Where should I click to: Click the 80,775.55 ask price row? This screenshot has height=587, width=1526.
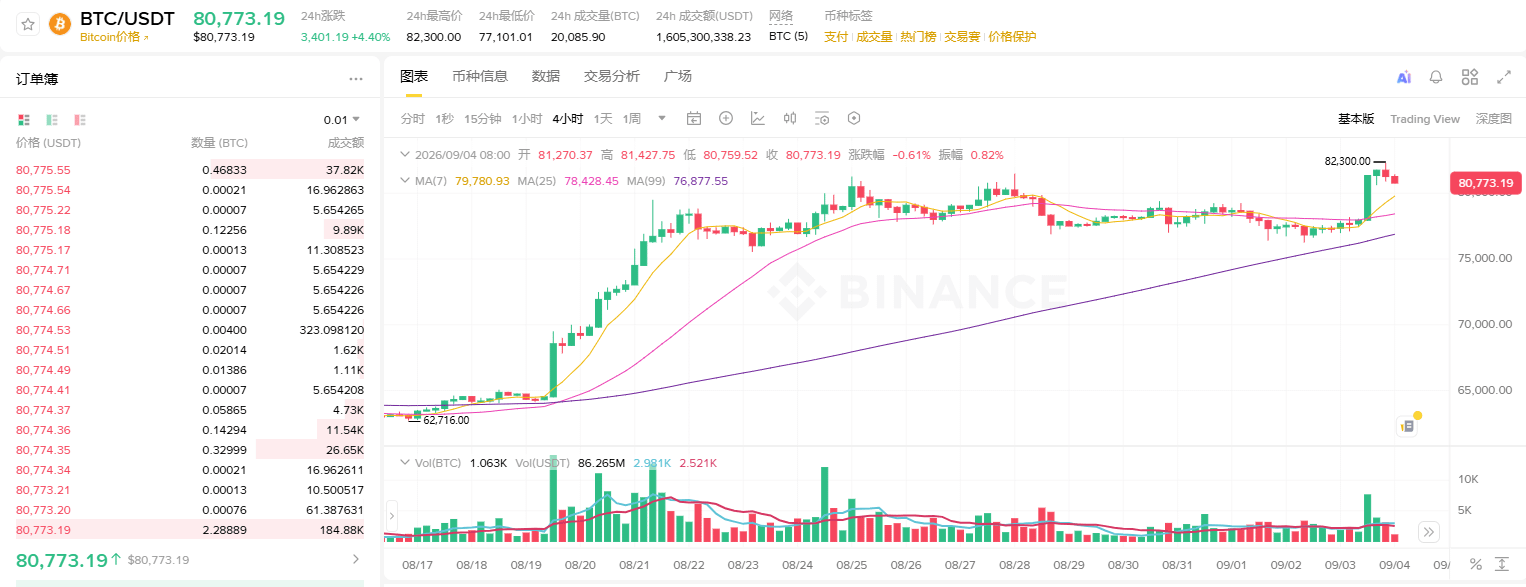190,170
